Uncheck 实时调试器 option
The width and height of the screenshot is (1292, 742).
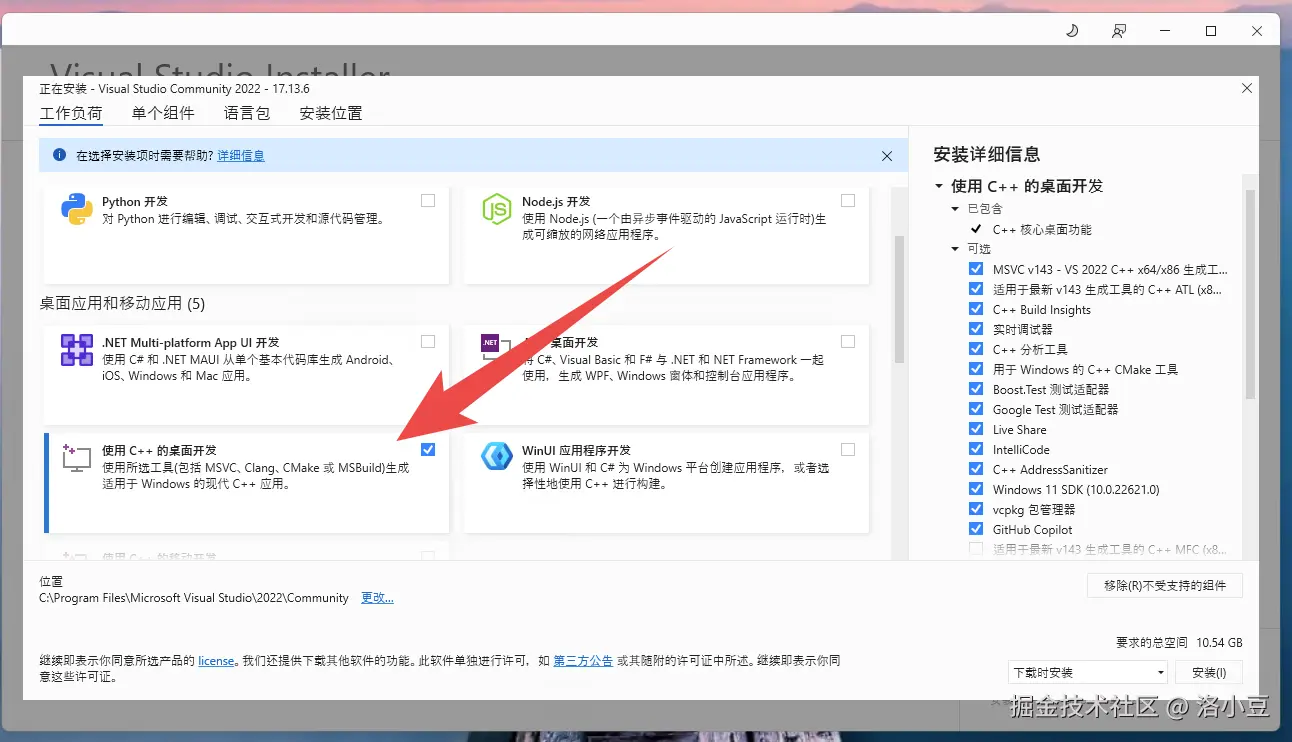[x=976, y=329]
